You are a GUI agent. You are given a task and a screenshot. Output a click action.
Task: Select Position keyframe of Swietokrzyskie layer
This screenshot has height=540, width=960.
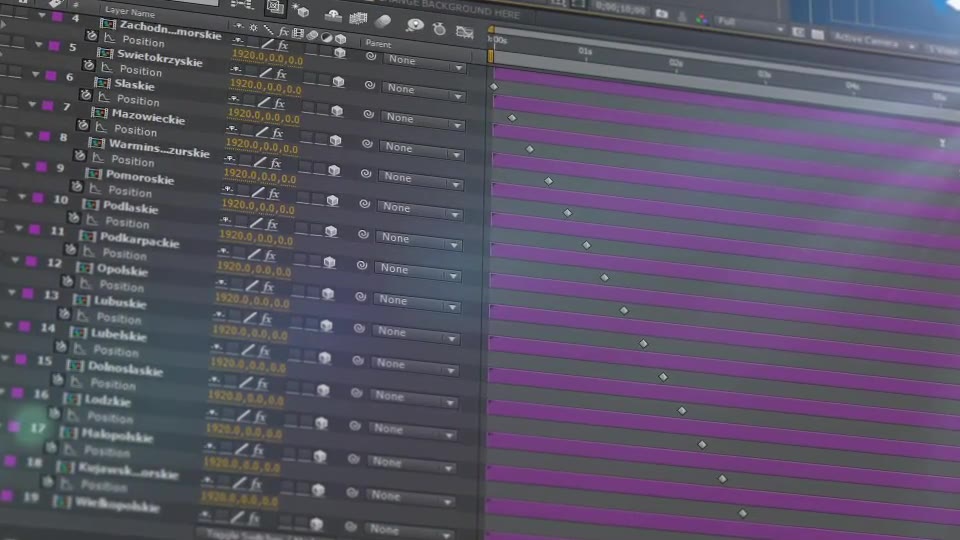512,118
